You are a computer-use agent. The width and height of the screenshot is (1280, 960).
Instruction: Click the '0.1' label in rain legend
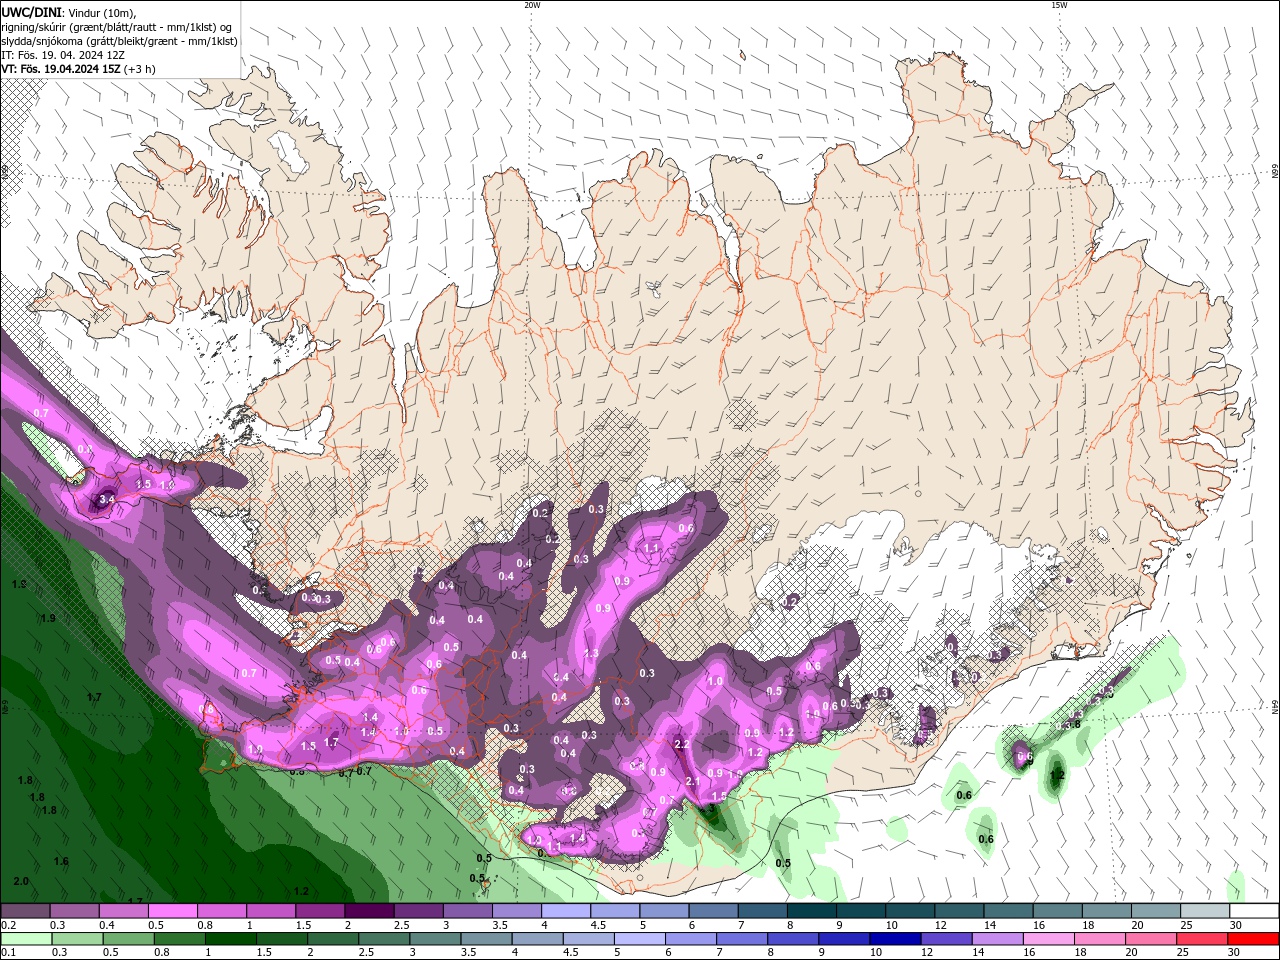9,952
